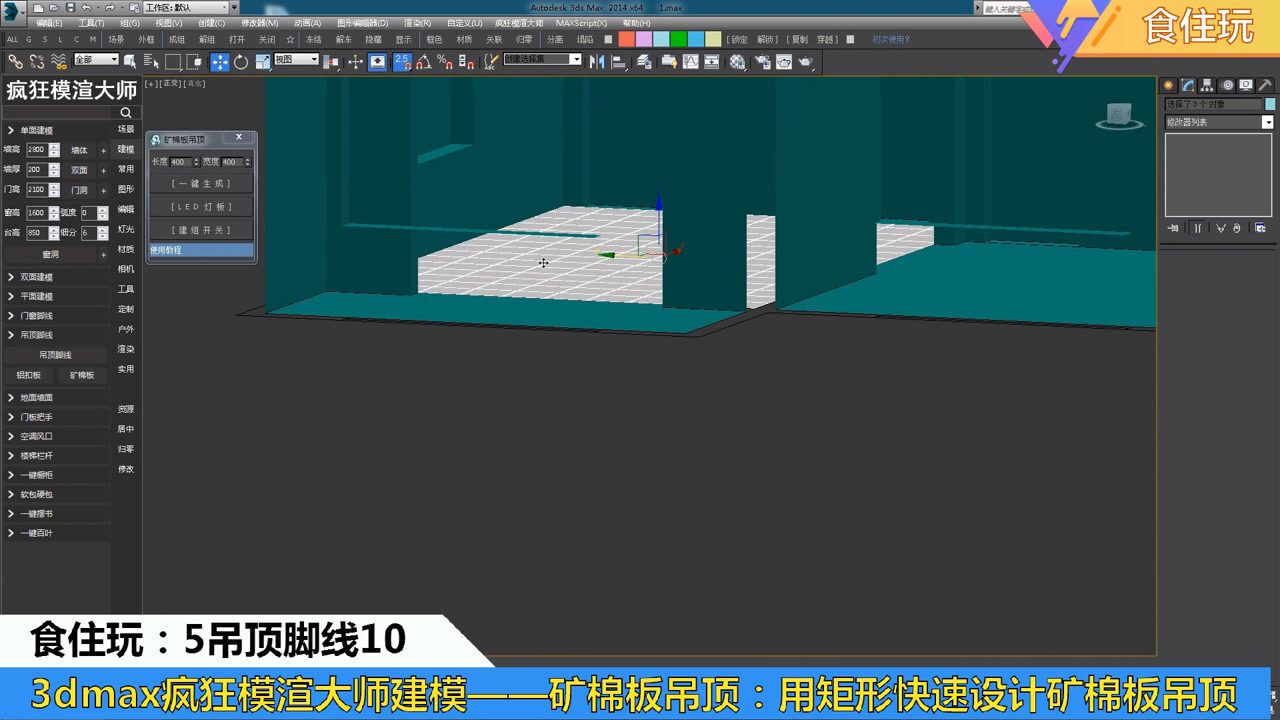Toggle the Spinner Snap icon
The height and width of the screenshot is (720, 1280).
click(x=468, y=61)
